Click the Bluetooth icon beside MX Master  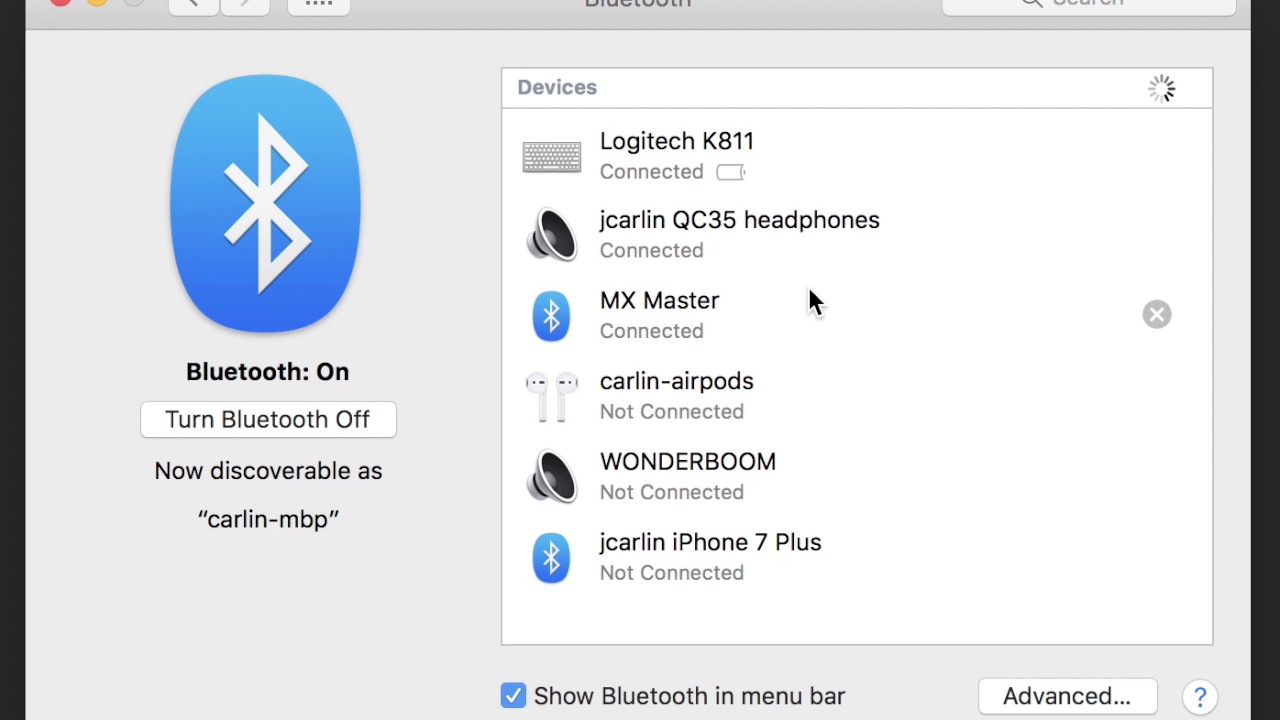click(551, 316)
